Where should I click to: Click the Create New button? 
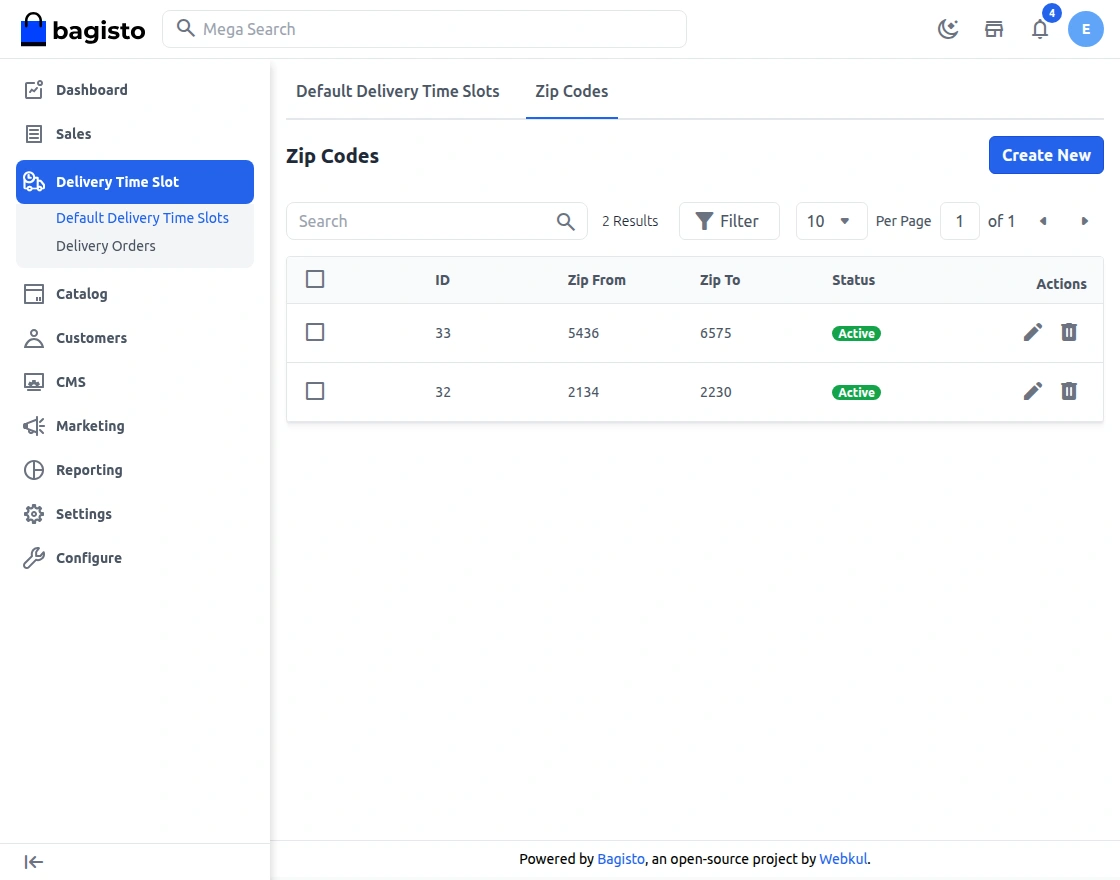point(1045,155)
